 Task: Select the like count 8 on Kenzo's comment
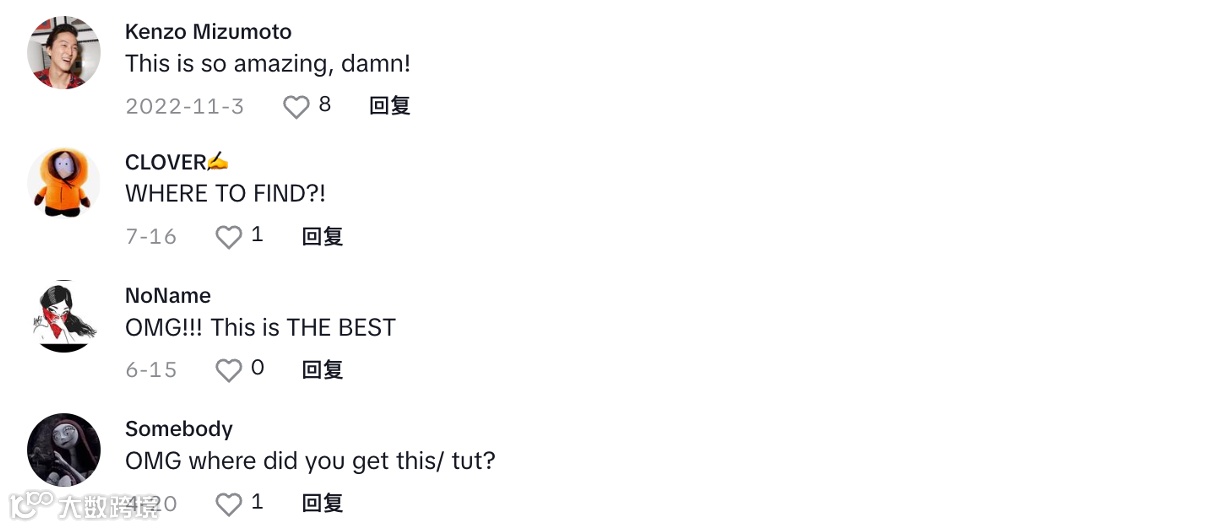tap(325, 104)
